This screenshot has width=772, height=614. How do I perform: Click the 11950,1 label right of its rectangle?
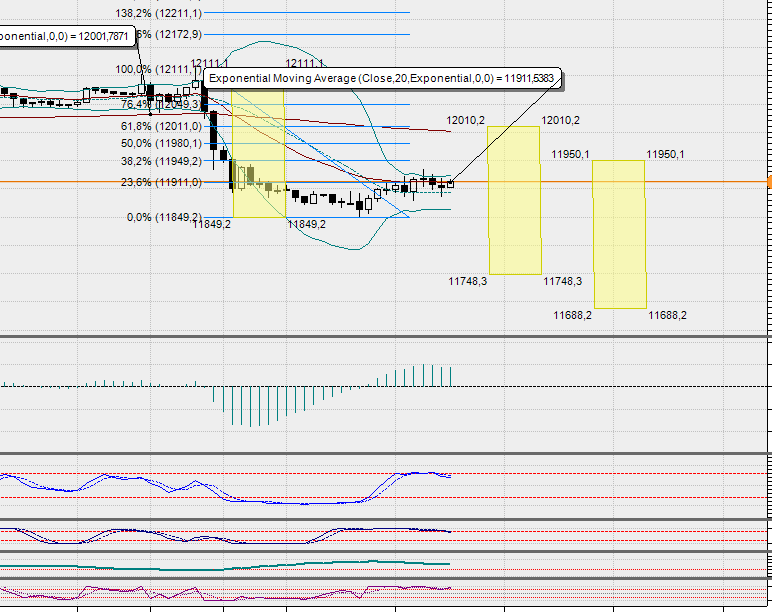pos(665,155)
